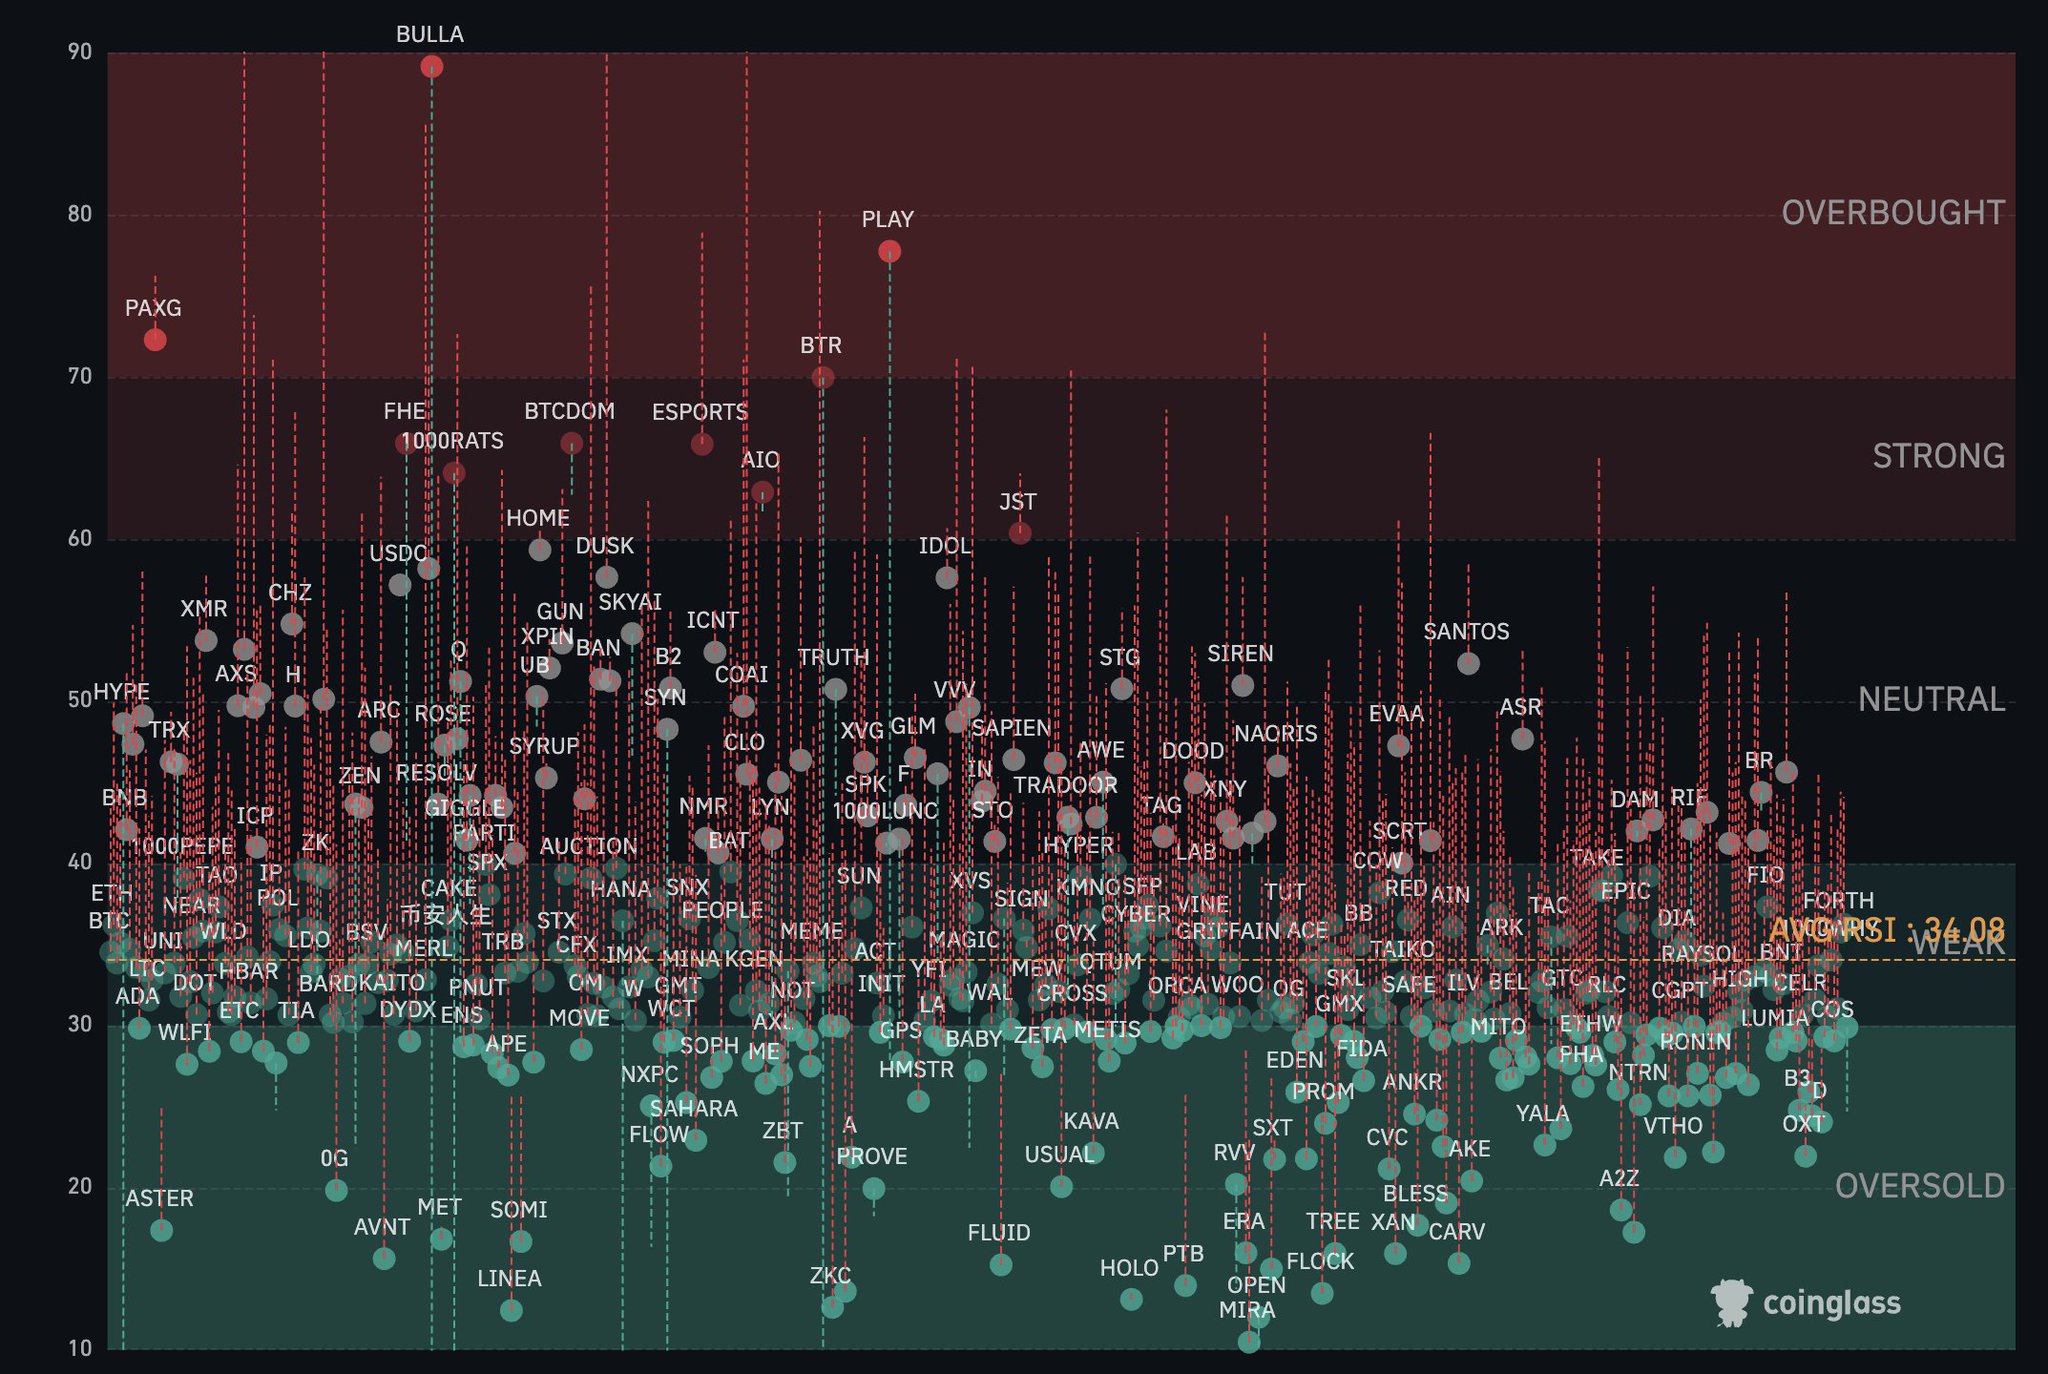This screenshot has width=2048, height=1374.
Task: Select the ESPORTS data point marker
Action: [702, 444]
